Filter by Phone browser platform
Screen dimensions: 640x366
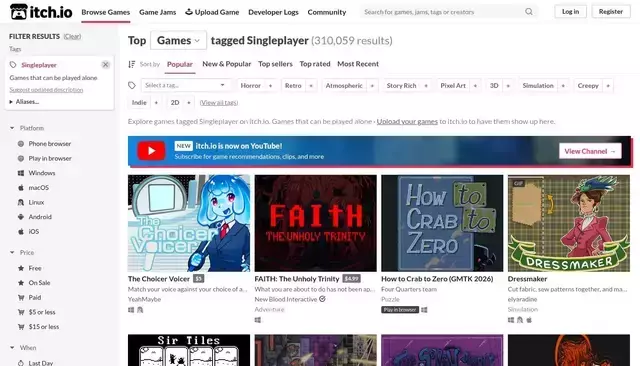coord(49,144)
